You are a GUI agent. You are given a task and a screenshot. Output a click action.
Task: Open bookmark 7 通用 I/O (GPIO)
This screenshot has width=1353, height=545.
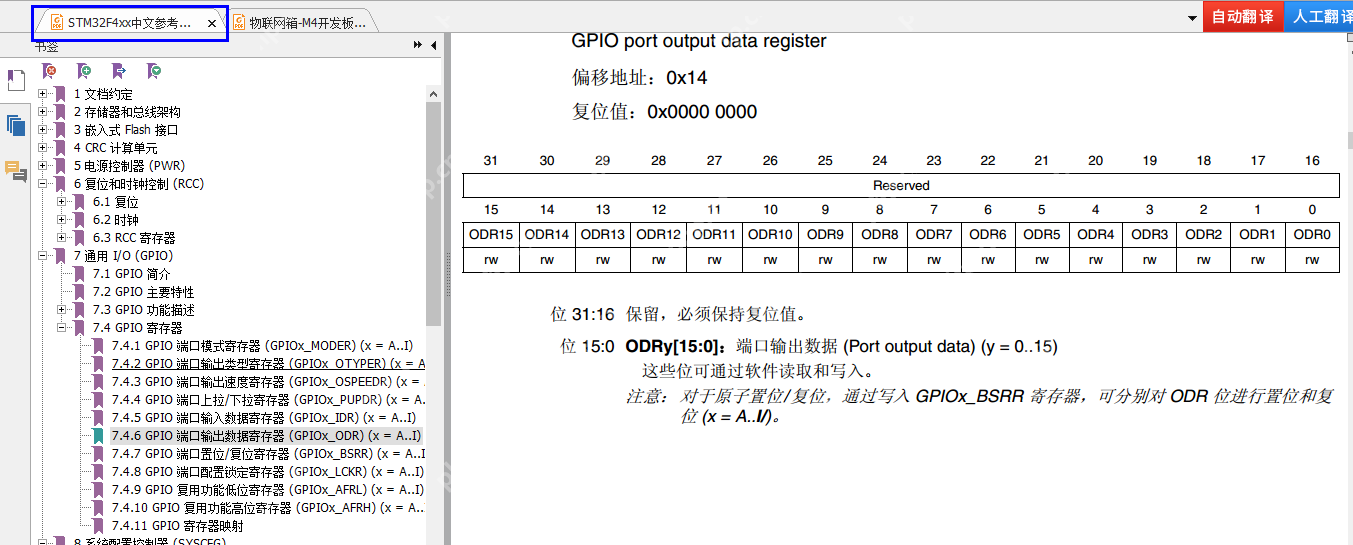(123, 256)
